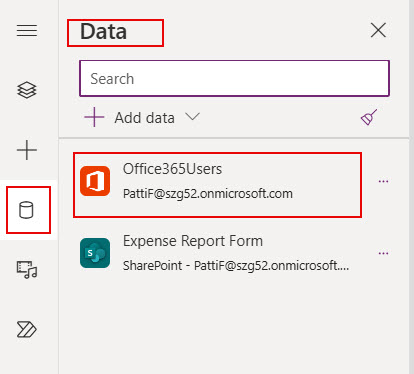Viewport: 414px width, 374px height.
Task: Open the Power Automate icon in sidebar
Action: pyautogui.click(x=27, y=330)
